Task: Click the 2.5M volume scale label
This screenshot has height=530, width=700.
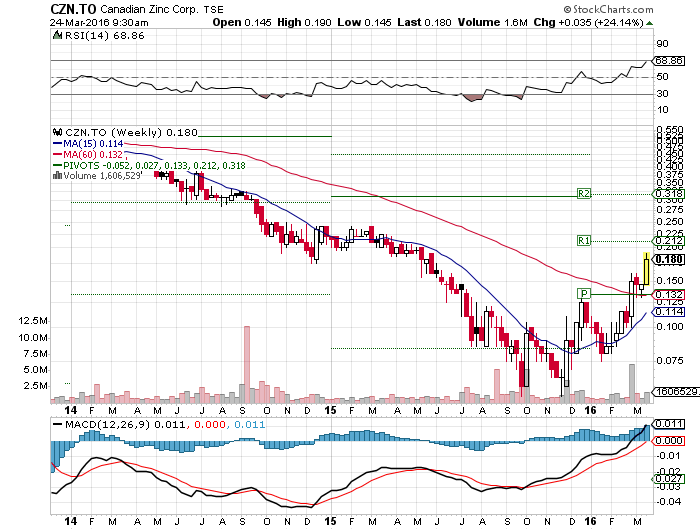Action: [35, 386]
